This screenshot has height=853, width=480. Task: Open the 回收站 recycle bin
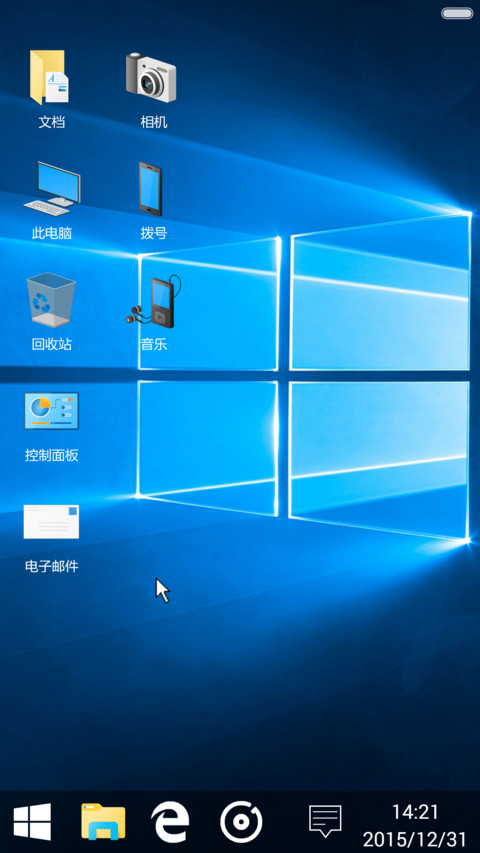[51, 300]
